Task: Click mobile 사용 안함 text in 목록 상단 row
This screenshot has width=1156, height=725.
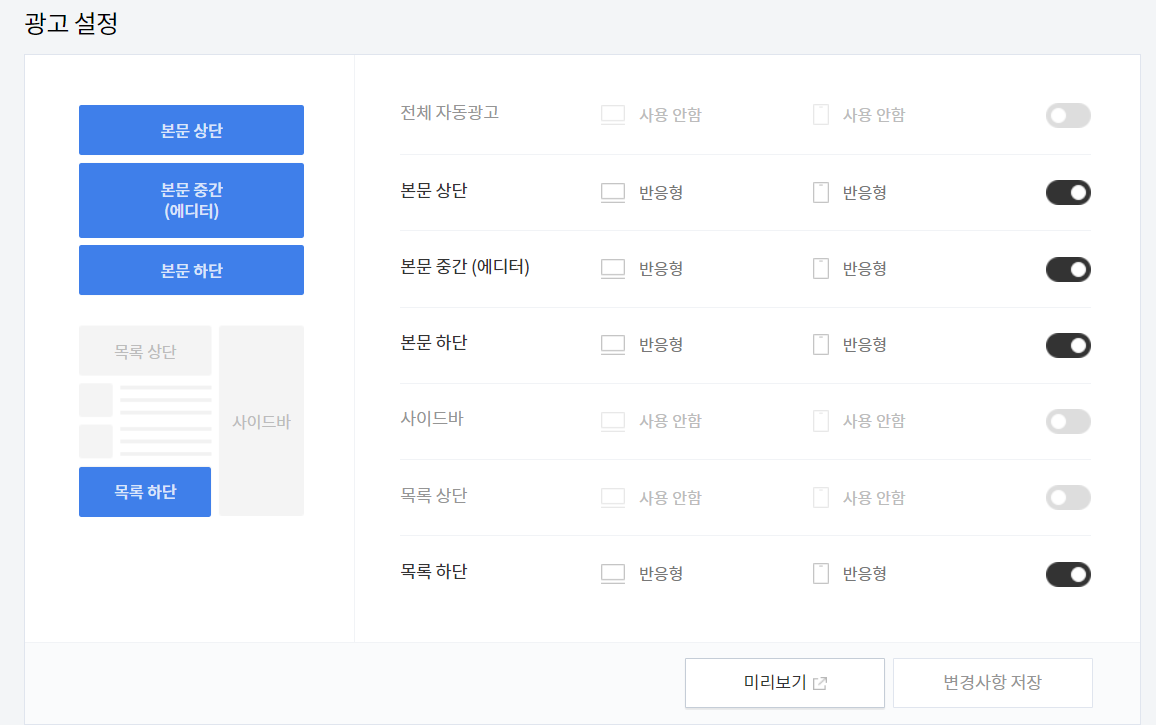Action: click(874, 498)
